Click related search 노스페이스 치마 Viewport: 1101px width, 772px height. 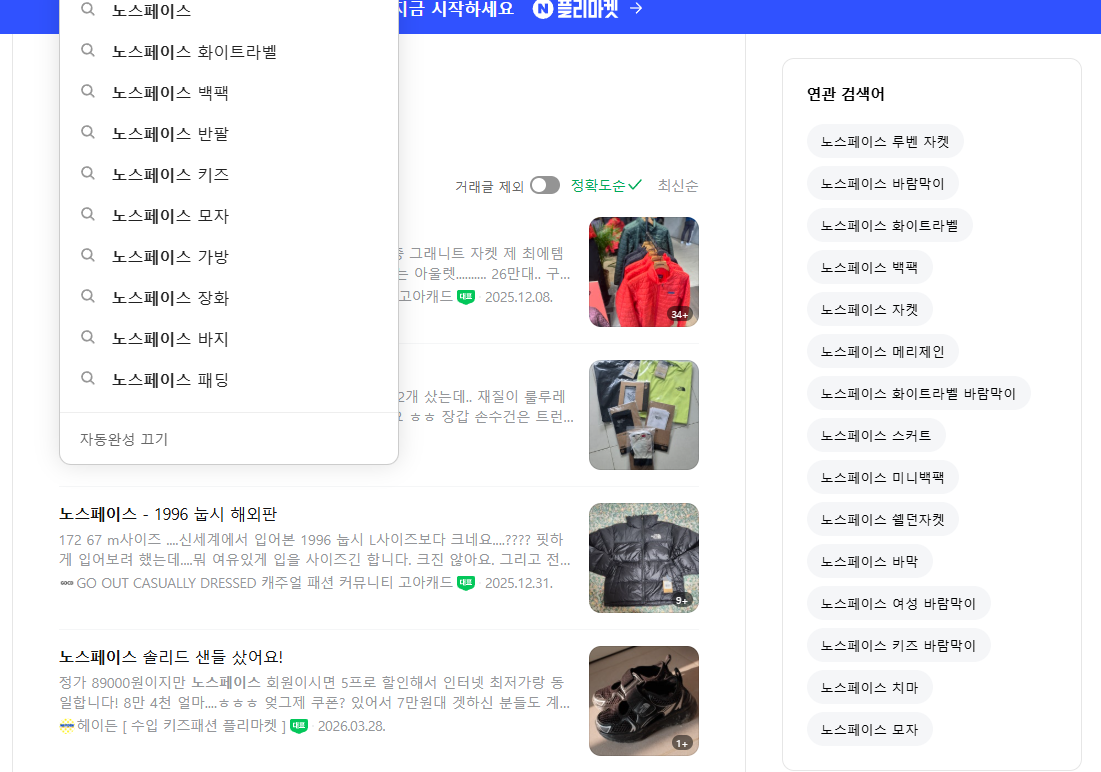[869, 688]
